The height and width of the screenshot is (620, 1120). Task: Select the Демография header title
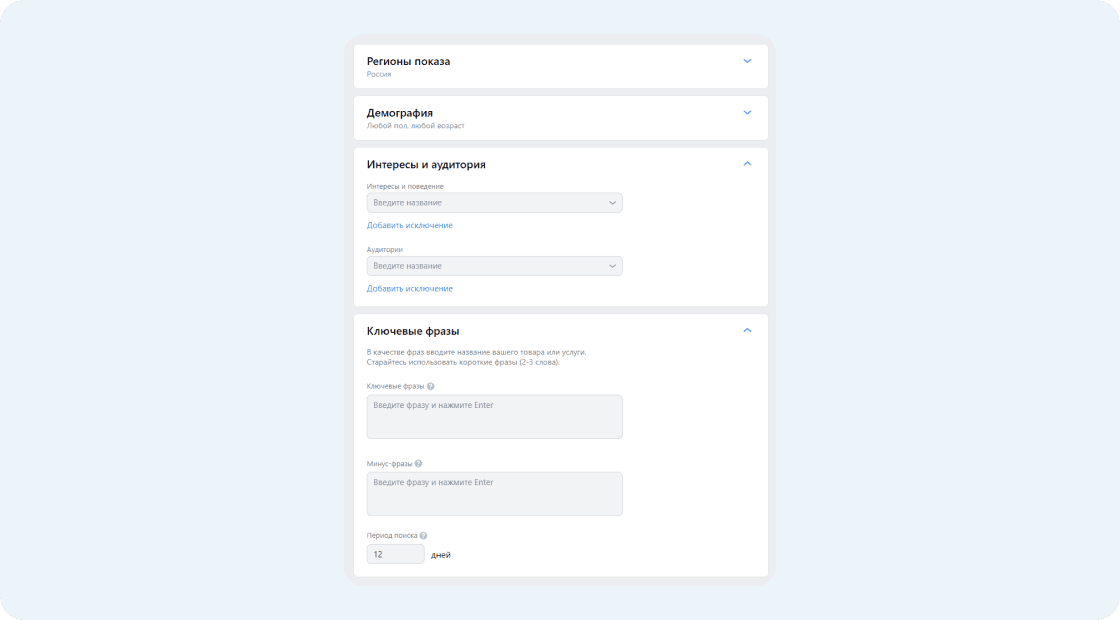point(400,113)
